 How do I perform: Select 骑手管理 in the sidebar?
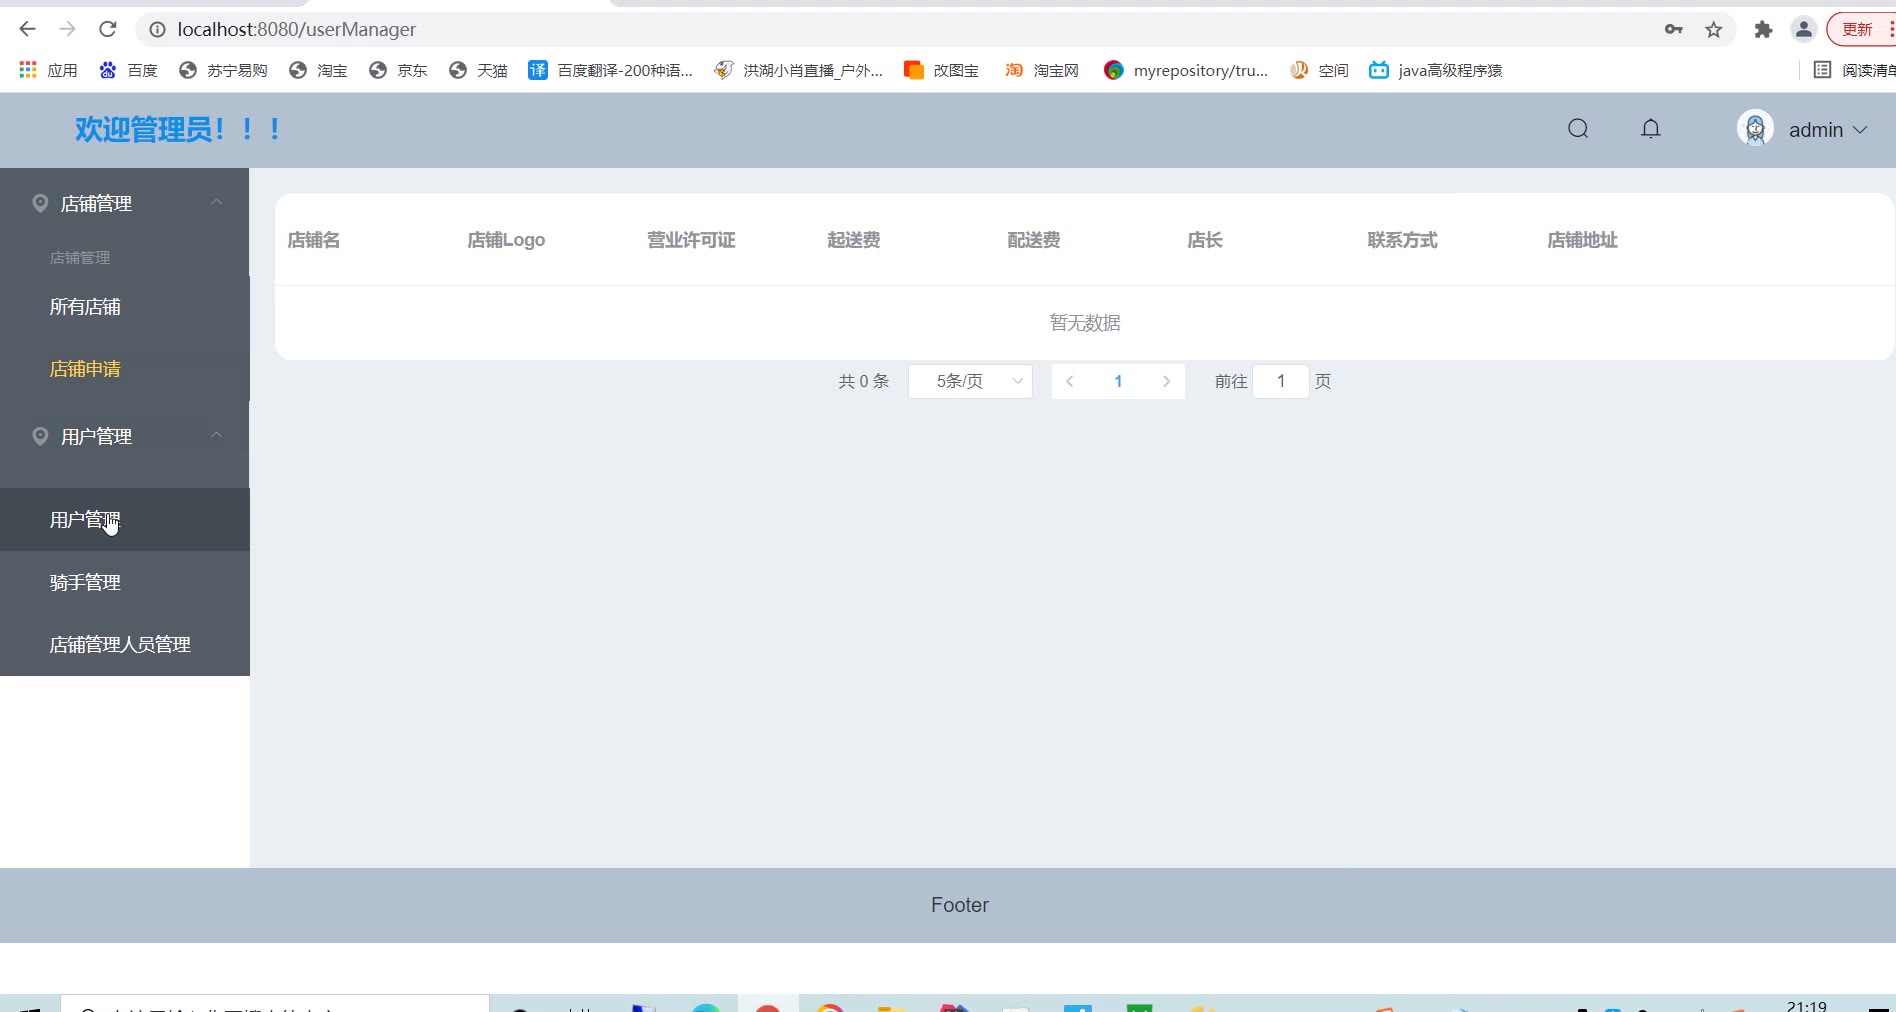(125, 582)
